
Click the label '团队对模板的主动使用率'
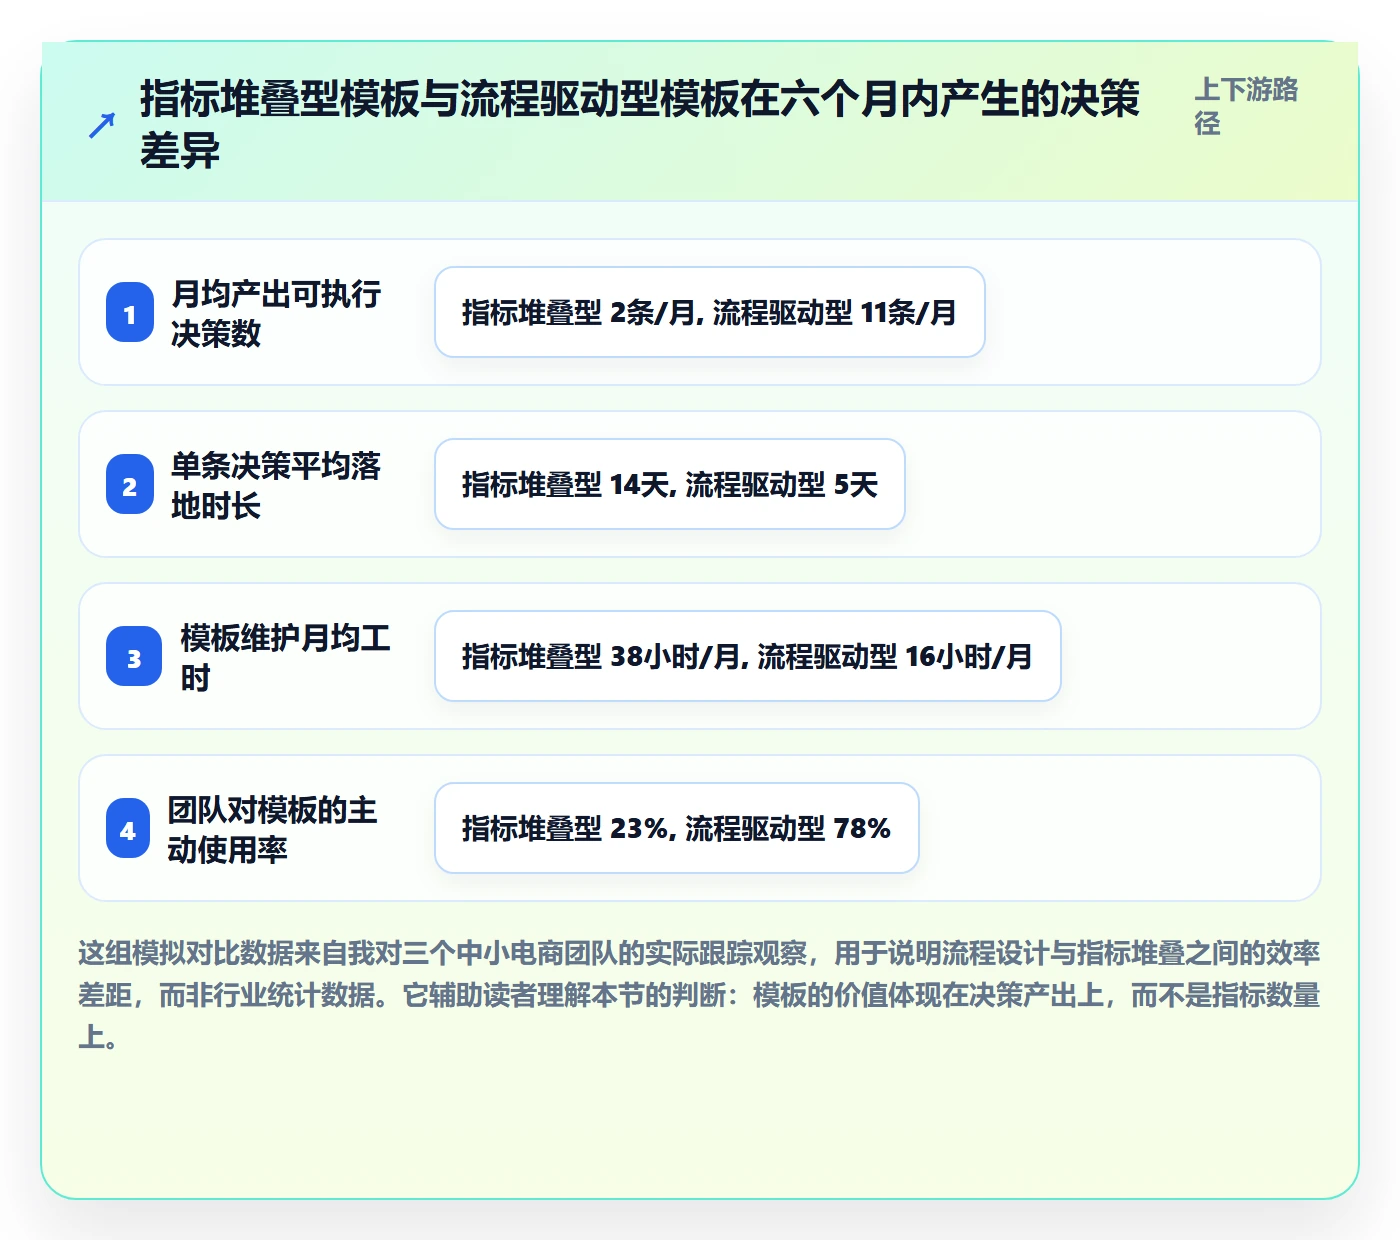click(272, 829)
